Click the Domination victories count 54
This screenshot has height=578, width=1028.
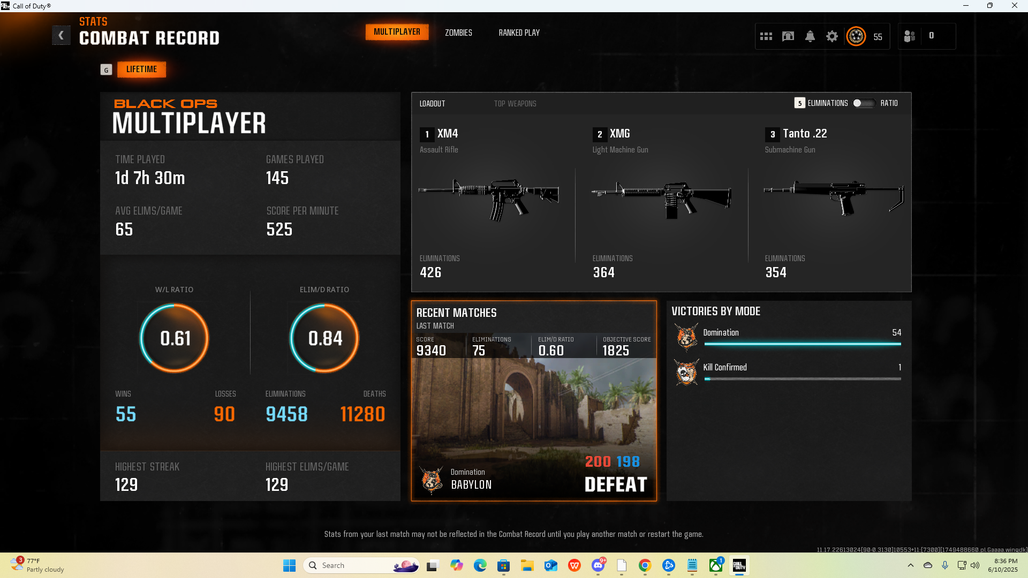896,333
